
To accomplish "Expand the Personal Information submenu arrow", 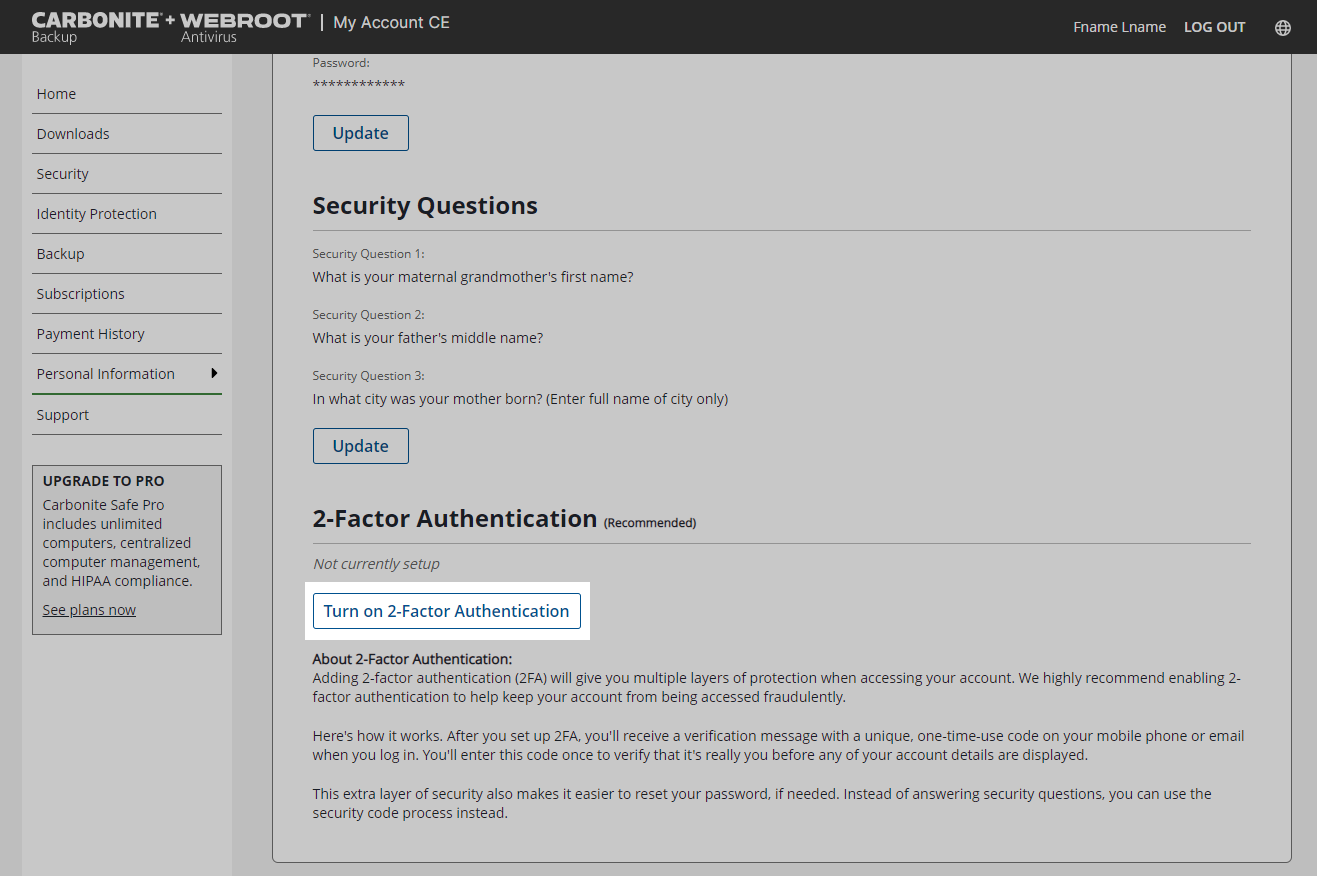I will [214, 373].
